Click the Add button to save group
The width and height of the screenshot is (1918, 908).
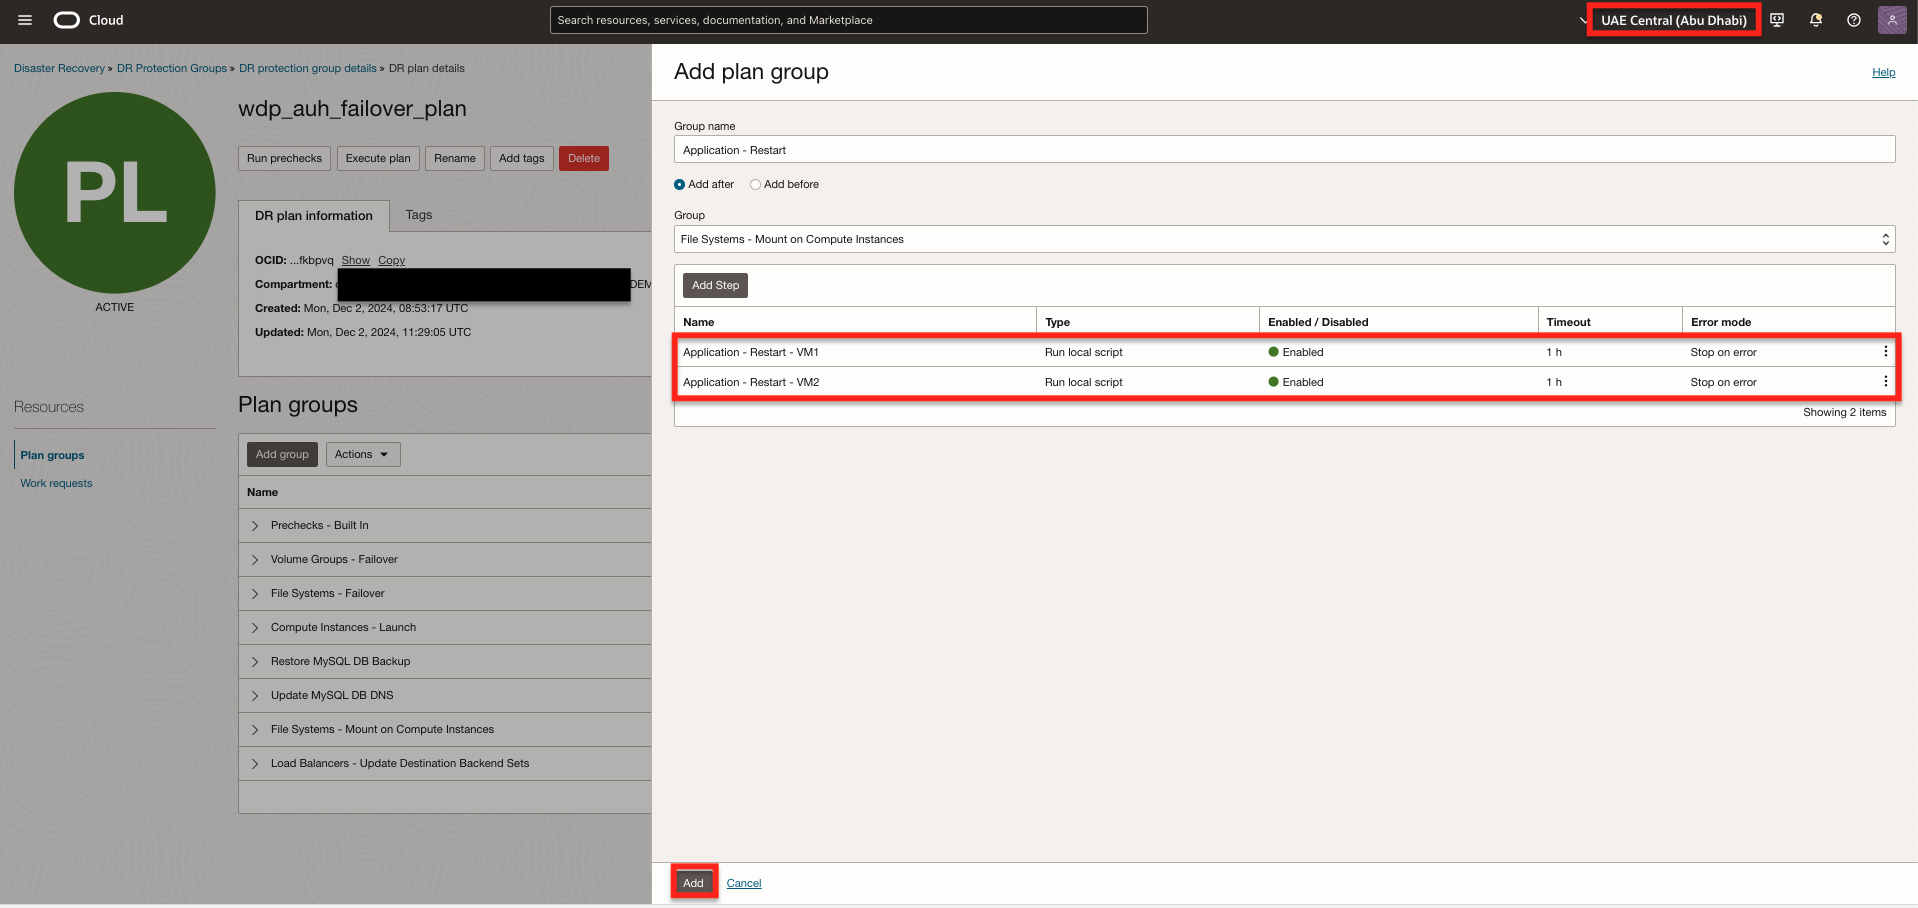coord(693,883)
